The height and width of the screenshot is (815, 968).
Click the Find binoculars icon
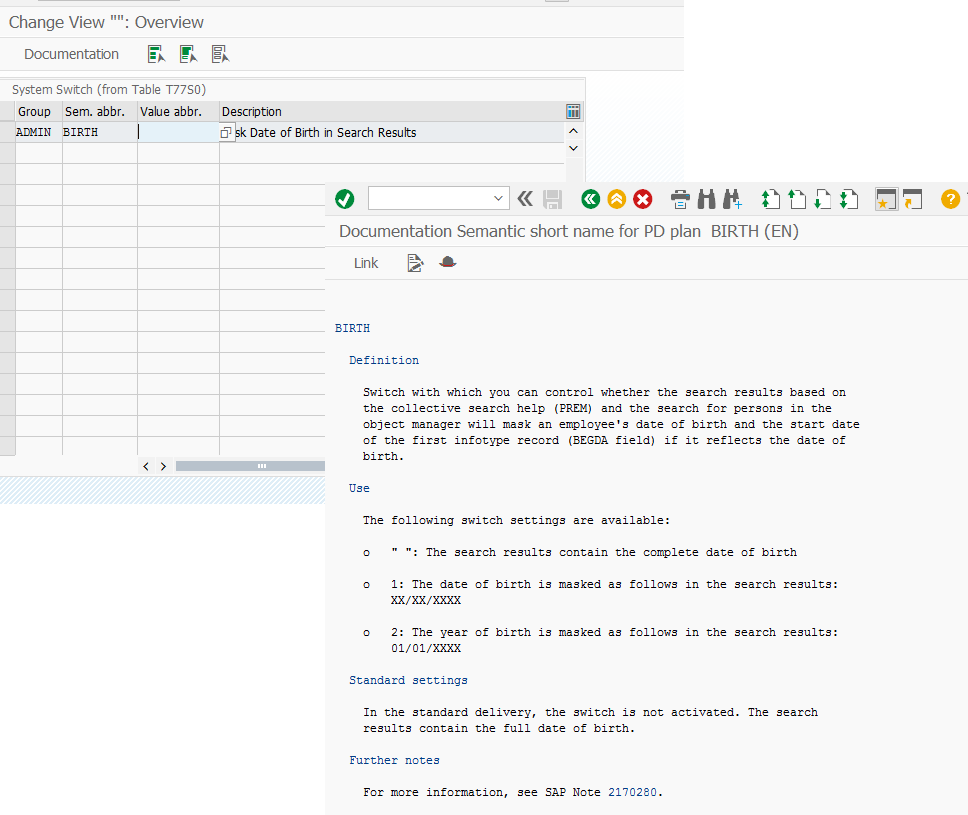[706, 199]
